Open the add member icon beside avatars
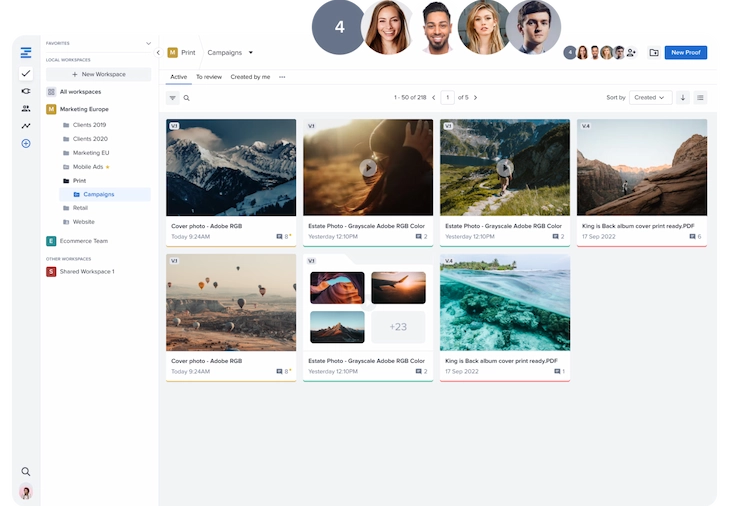This screenshot has width=745, height=506. (x=631, y=52)
